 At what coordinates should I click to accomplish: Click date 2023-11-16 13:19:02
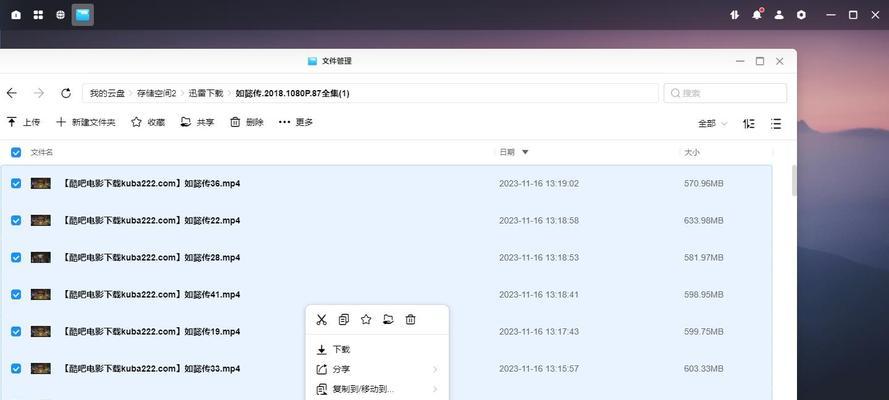pyautogui.click(x=539, y=184)
